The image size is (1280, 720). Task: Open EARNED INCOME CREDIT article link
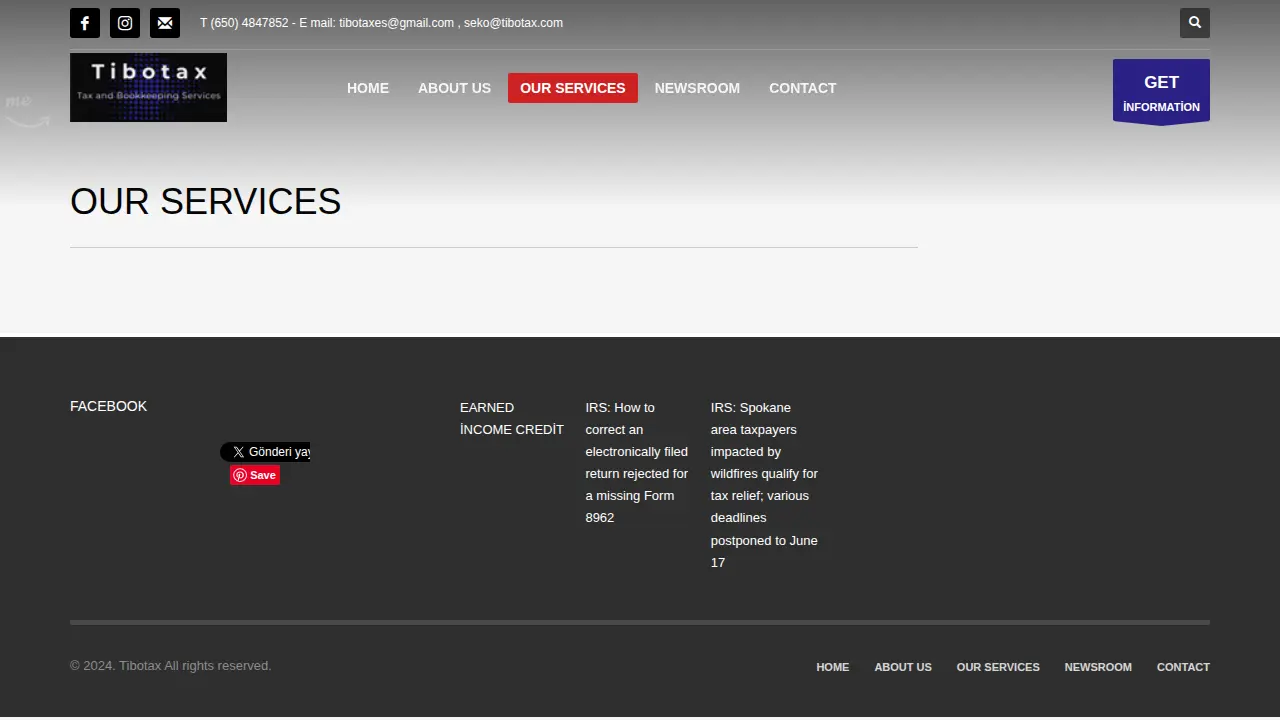[512, 419]
